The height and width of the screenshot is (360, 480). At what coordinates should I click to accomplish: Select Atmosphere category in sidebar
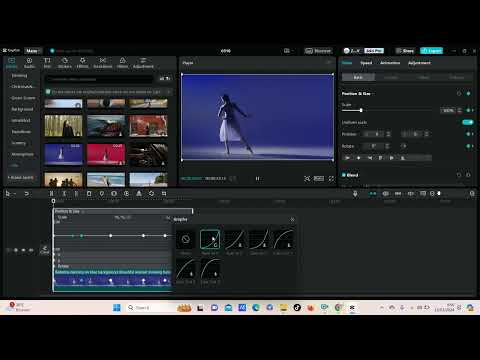click(22, 154)
